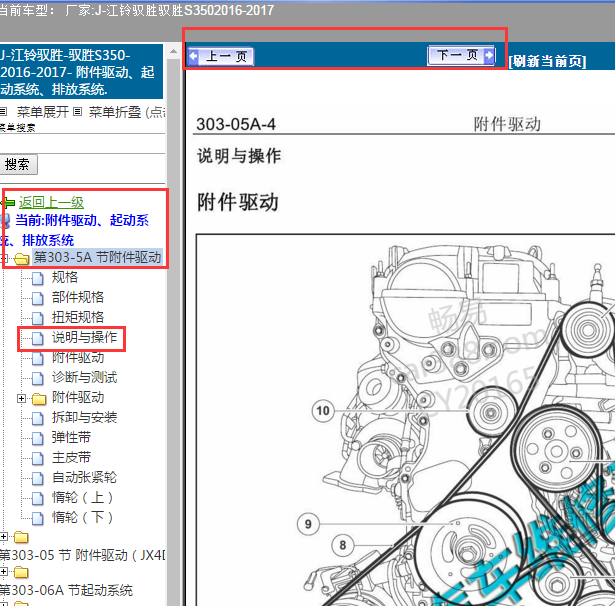Image resolution: width=615 pixels, height=606 pixels.
Task: Expand folder above 第303-06A 节起动系统
Action: tap(4, 571)
